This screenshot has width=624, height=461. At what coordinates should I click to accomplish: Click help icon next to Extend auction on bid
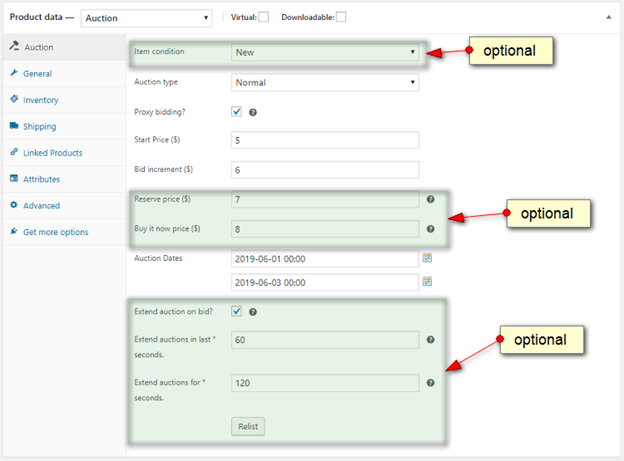coord(254,312)
